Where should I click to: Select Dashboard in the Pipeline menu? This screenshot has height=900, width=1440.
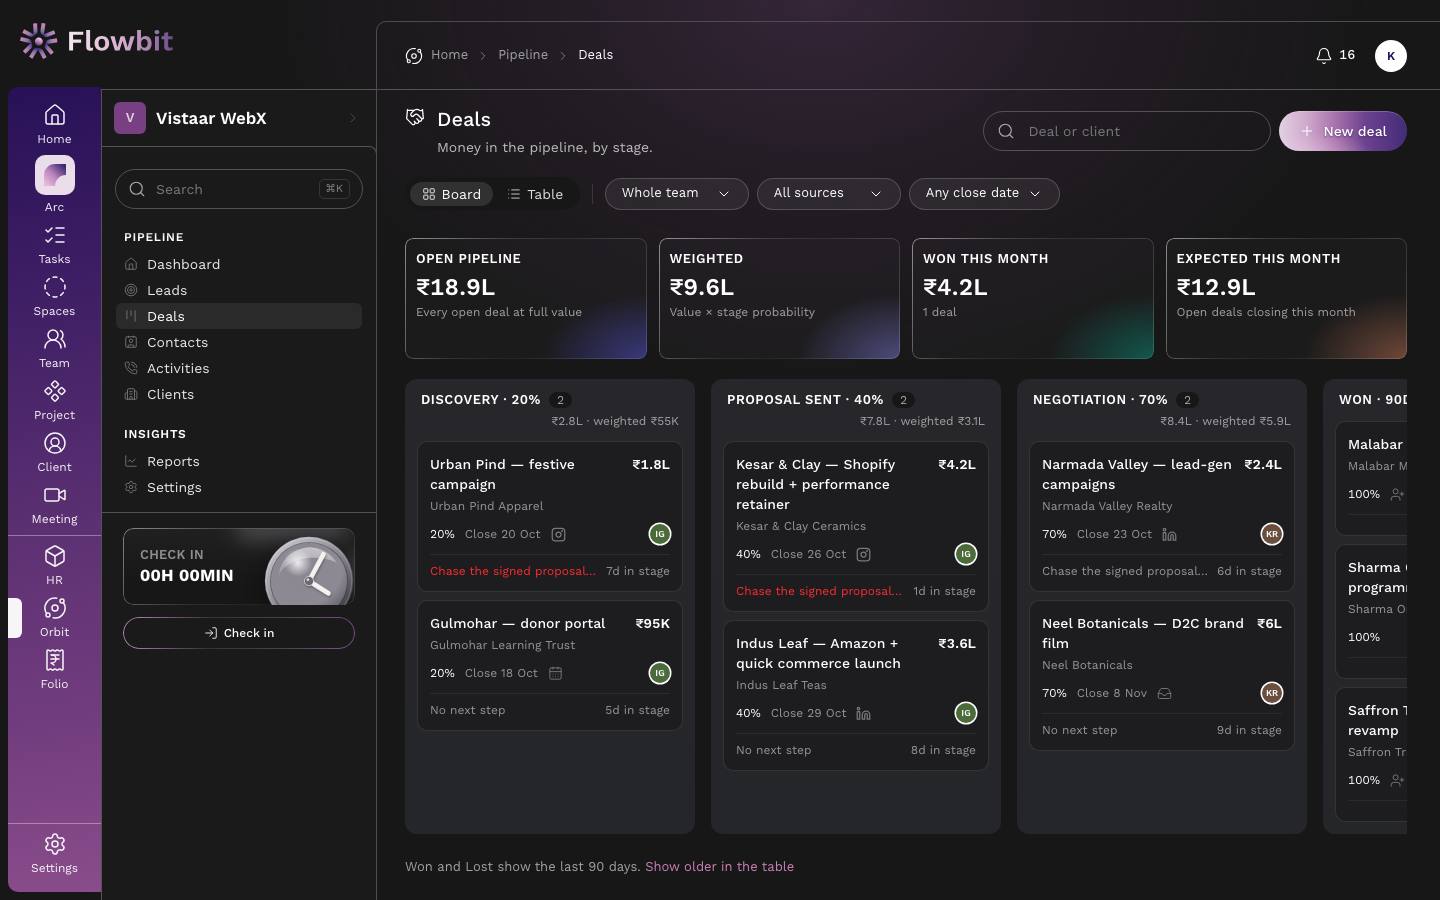coord(239,264)
